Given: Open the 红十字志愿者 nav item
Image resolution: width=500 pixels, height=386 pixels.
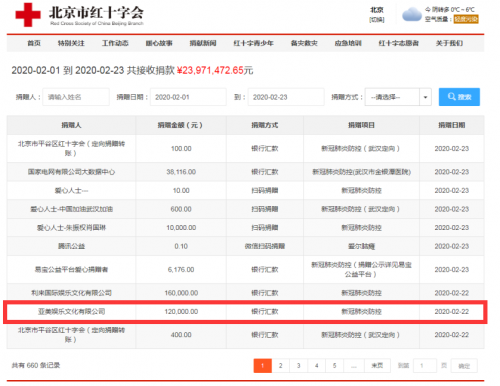Looking at the screenshot, I should coord(399,43).
